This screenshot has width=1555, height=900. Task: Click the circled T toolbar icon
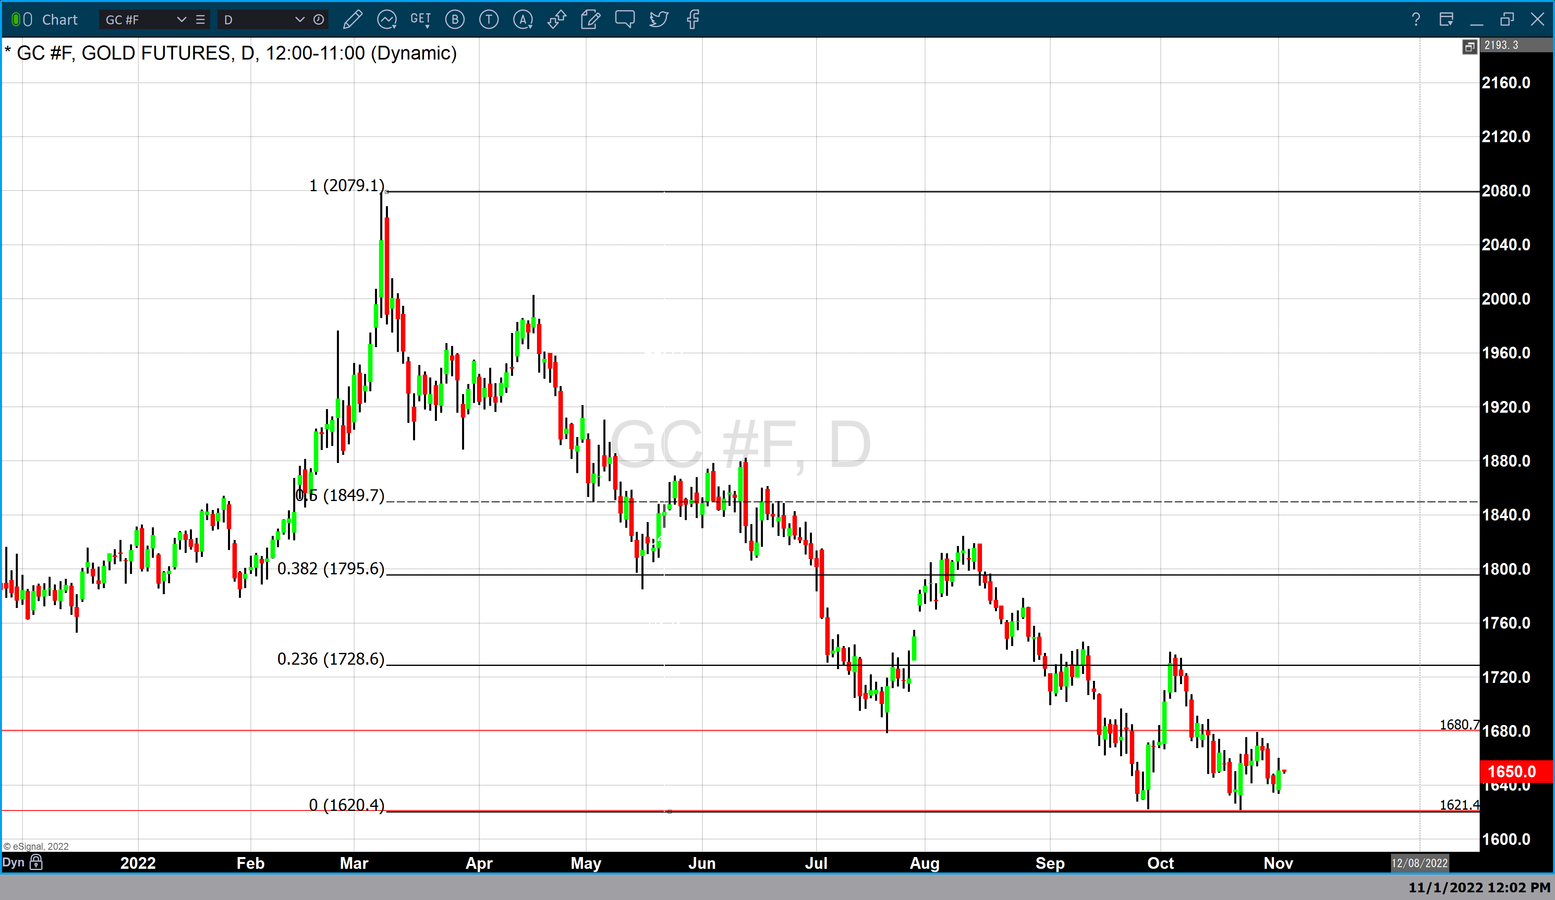489,19
